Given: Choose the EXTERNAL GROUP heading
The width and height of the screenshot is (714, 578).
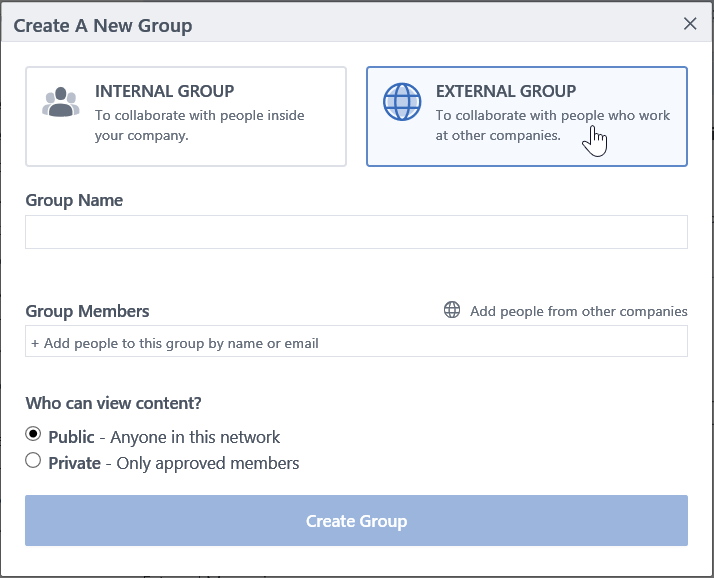Looking at the screenshot, I should (x=506, y=91).
